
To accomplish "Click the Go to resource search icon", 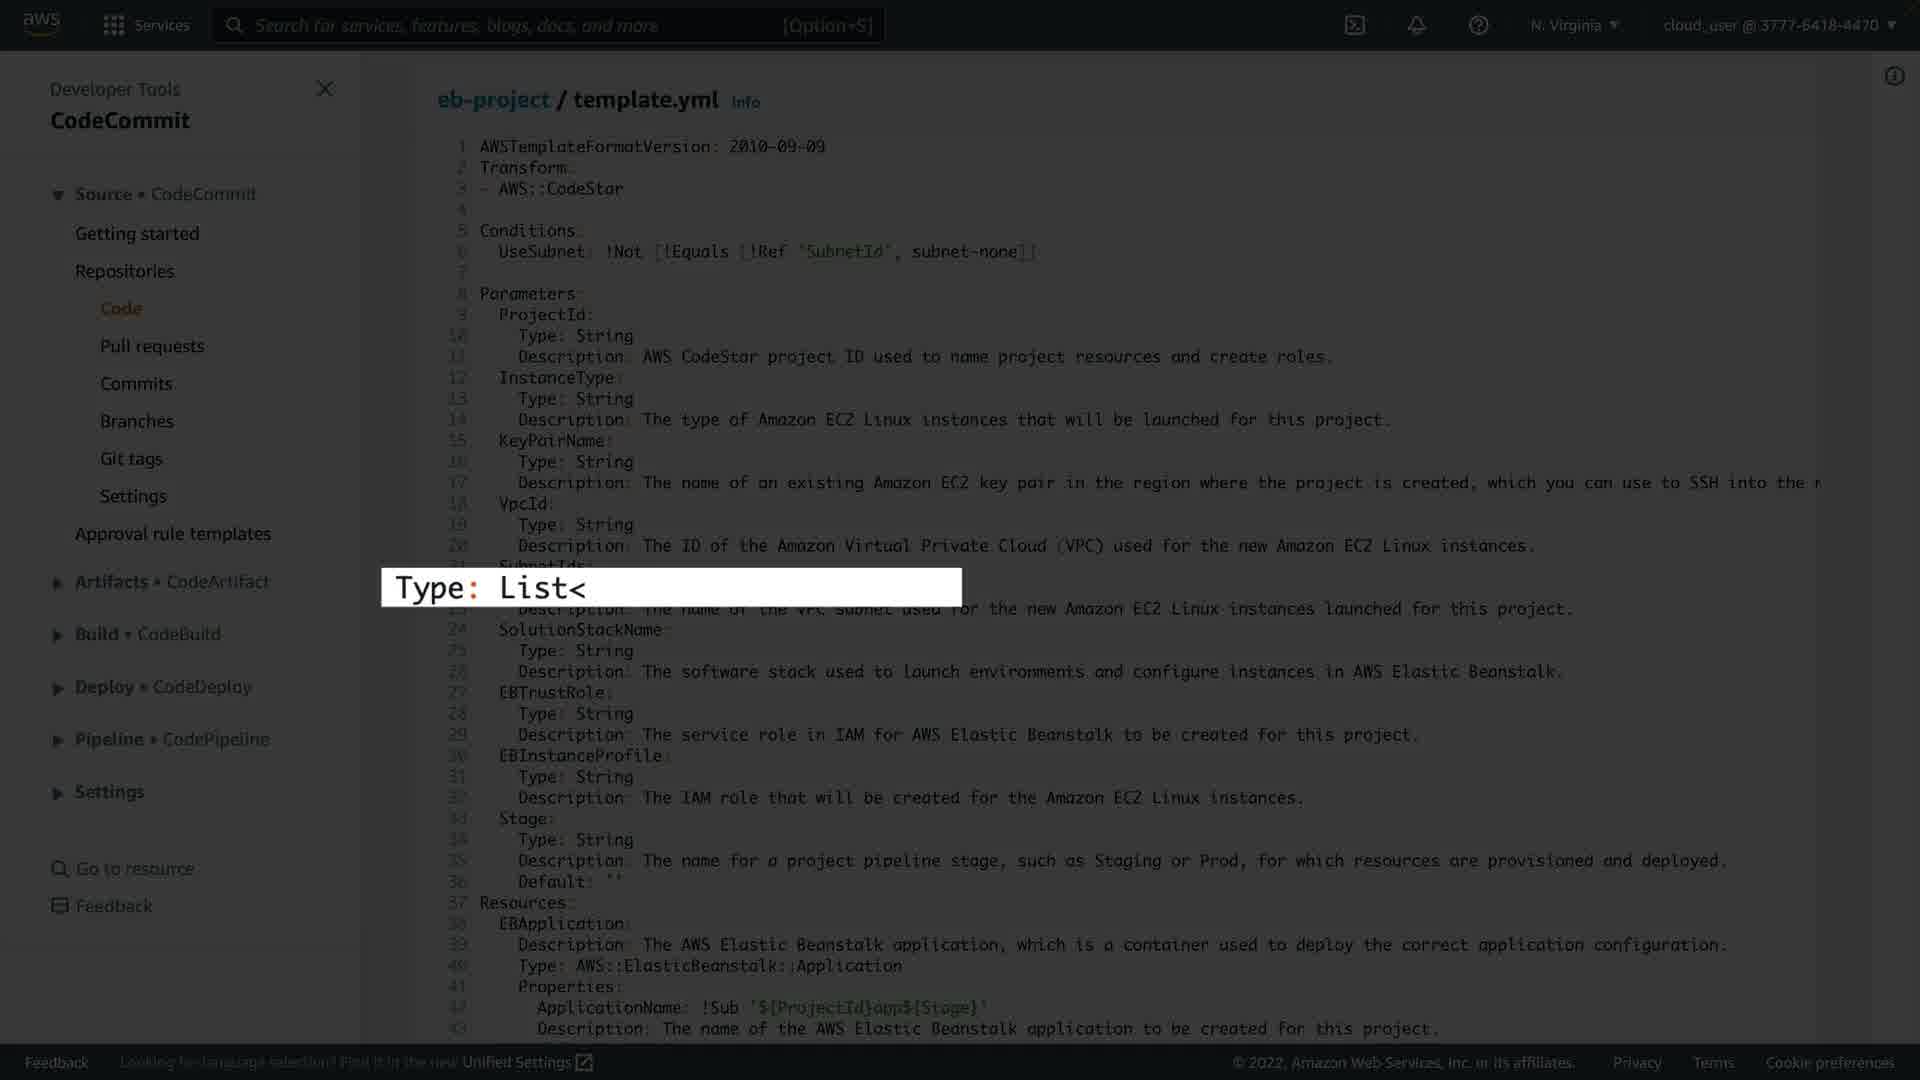I will coord(60,869).
